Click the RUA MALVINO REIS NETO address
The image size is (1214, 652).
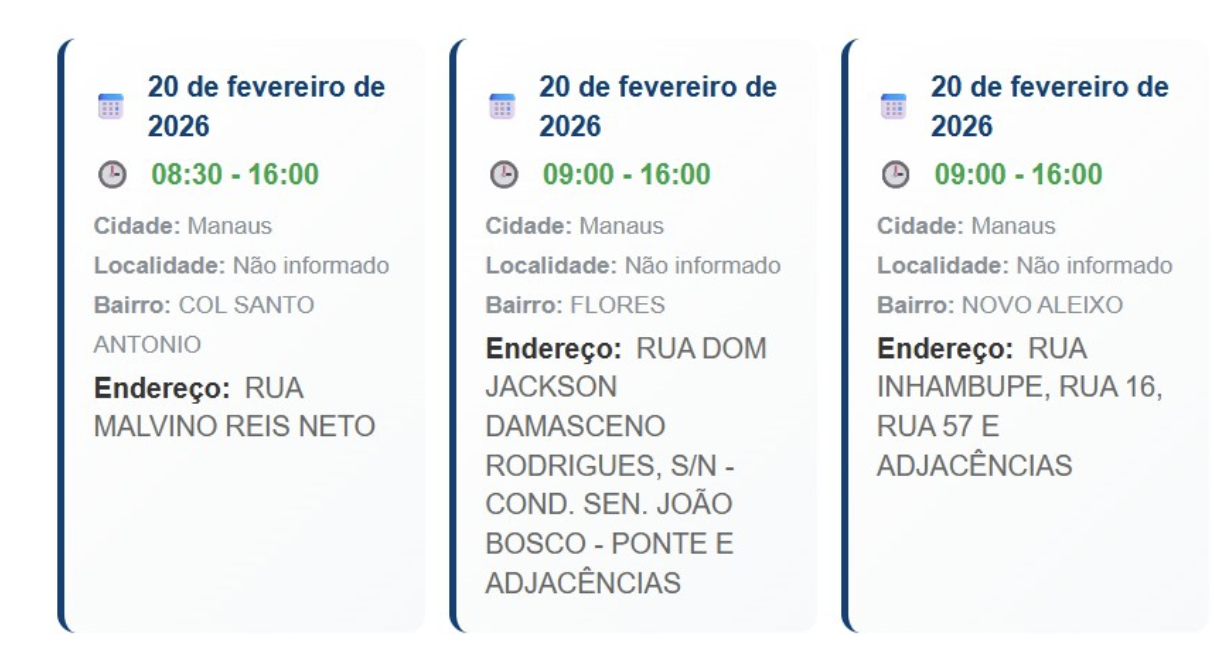(x=234, y=408)
